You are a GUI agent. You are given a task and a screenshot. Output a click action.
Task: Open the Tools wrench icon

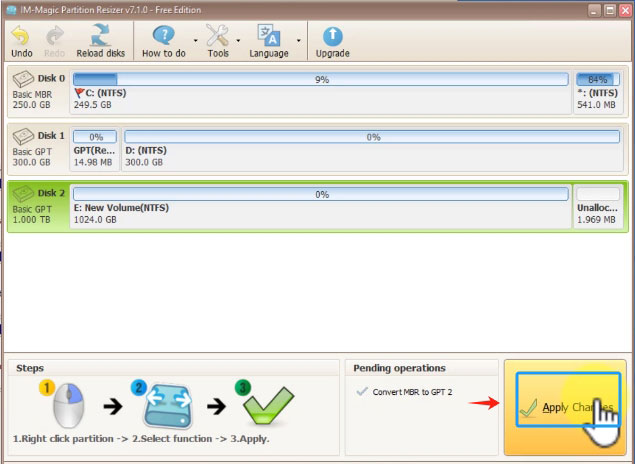point(218,36)
